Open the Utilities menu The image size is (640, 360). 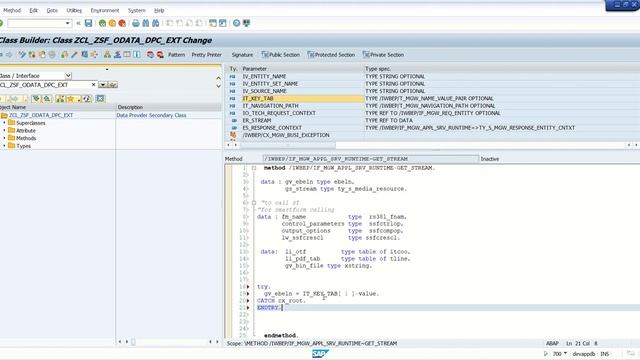coord(74,10)
